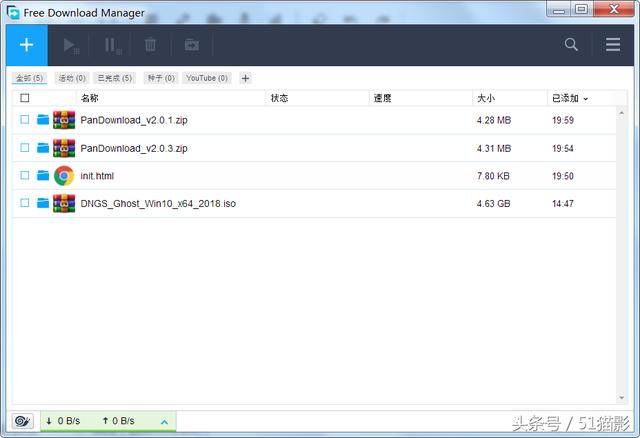Minimize the Free Download Manager window

559,9
